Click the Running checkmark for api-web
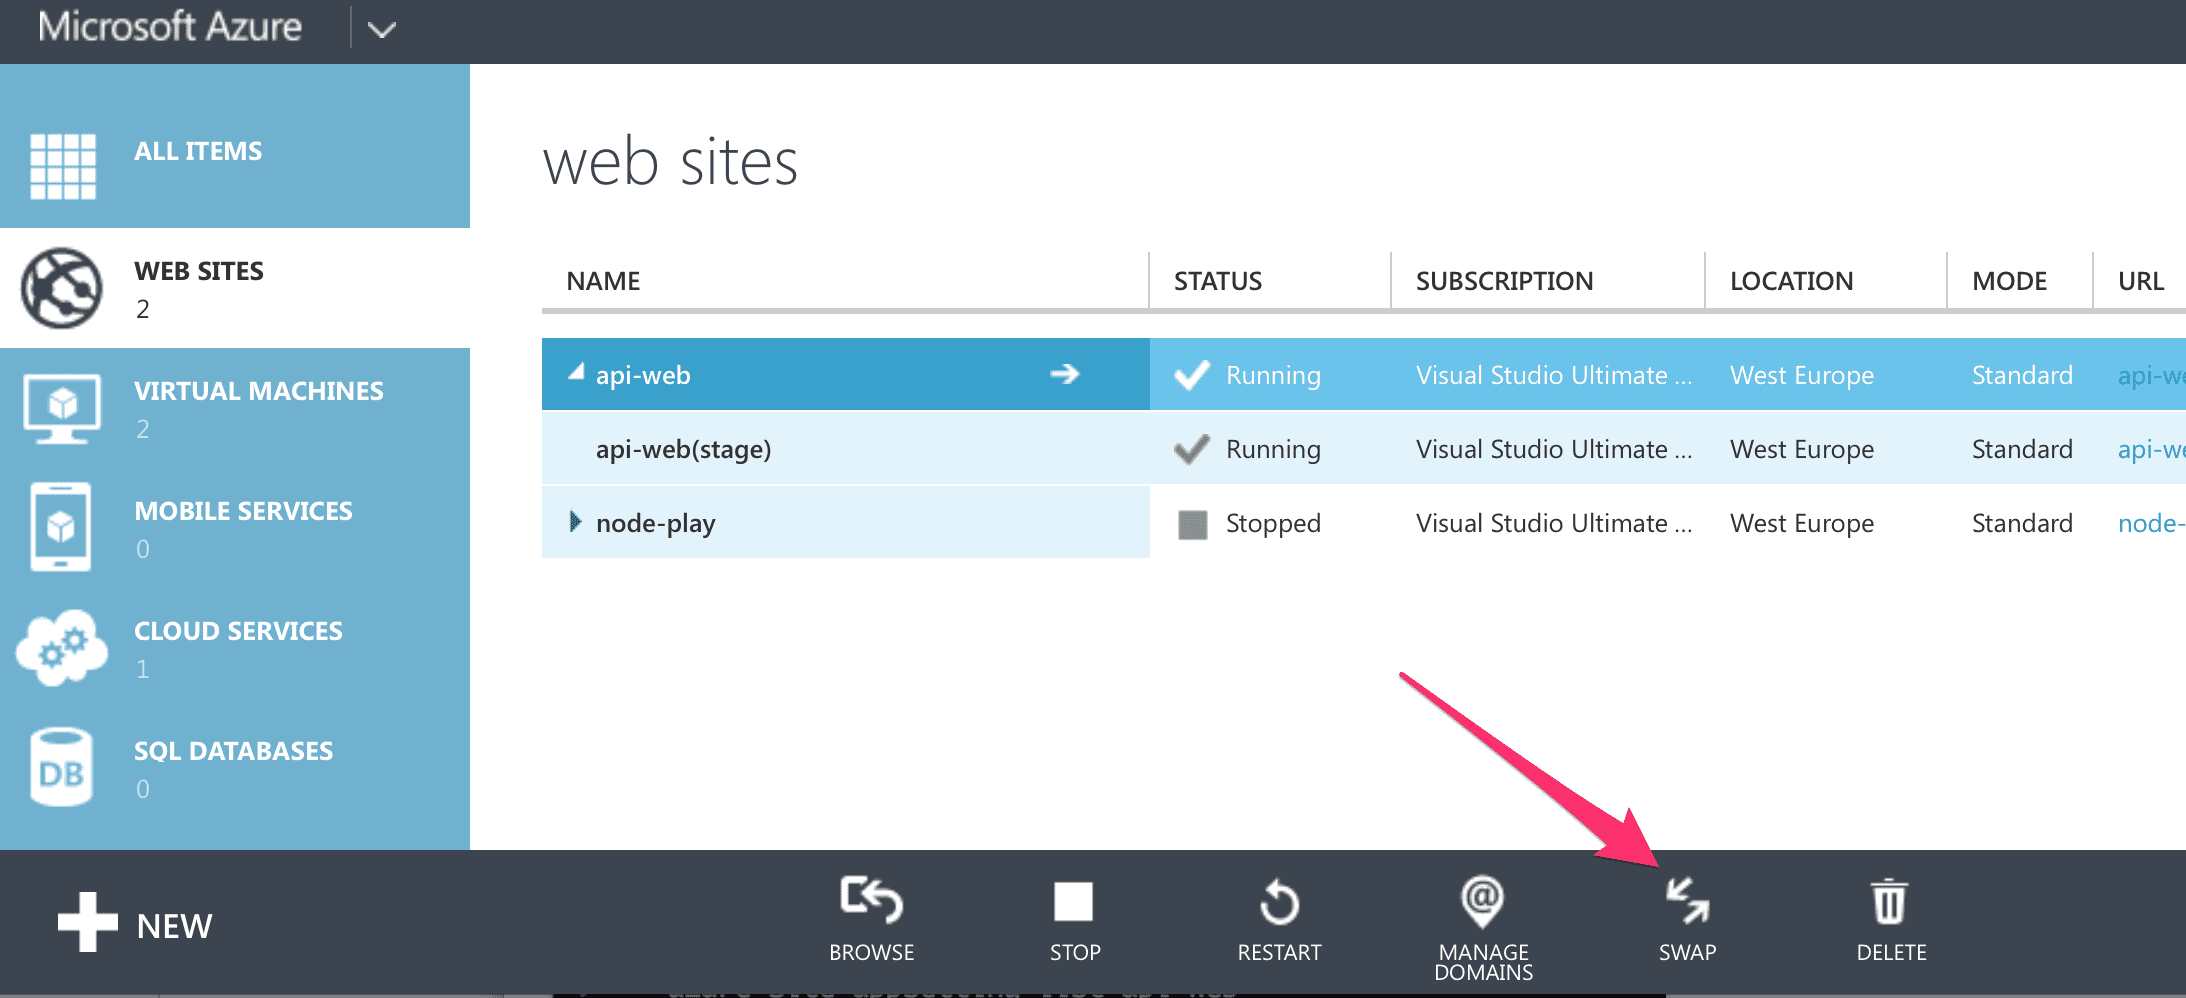Screen dimensions: 2186x998 click(x=1192, y=375)
